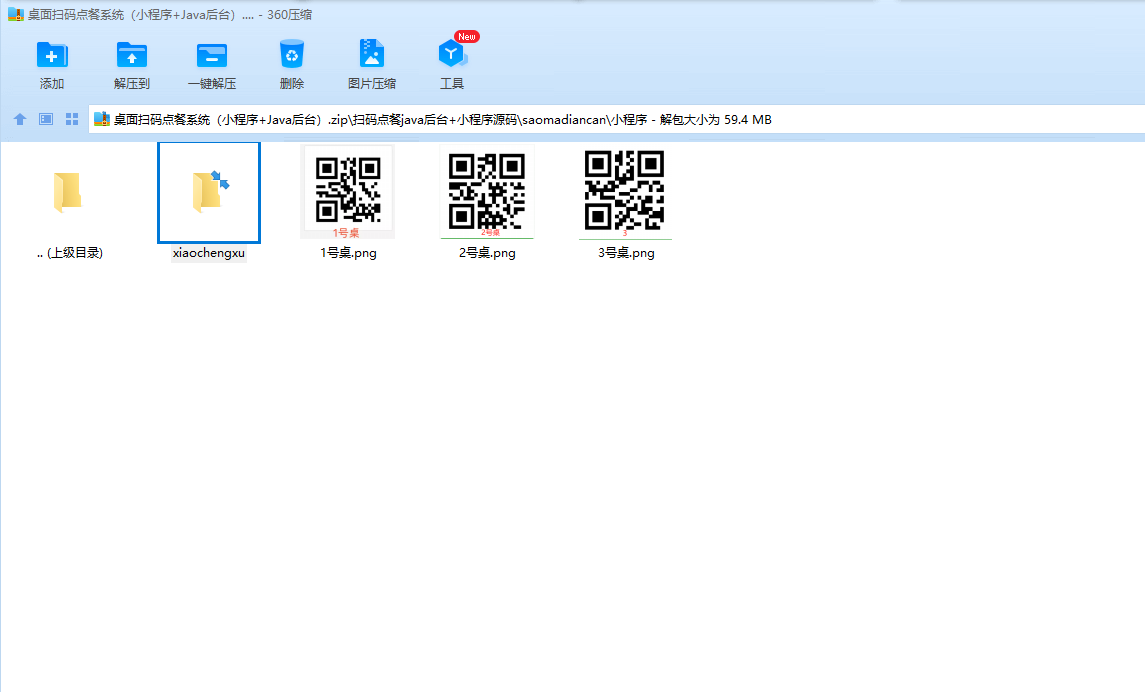Image resolution: width=1145 pixels, height=692 pixels.
Task: Open the 图片压缩 image compression tool
Action: point(372,55)
